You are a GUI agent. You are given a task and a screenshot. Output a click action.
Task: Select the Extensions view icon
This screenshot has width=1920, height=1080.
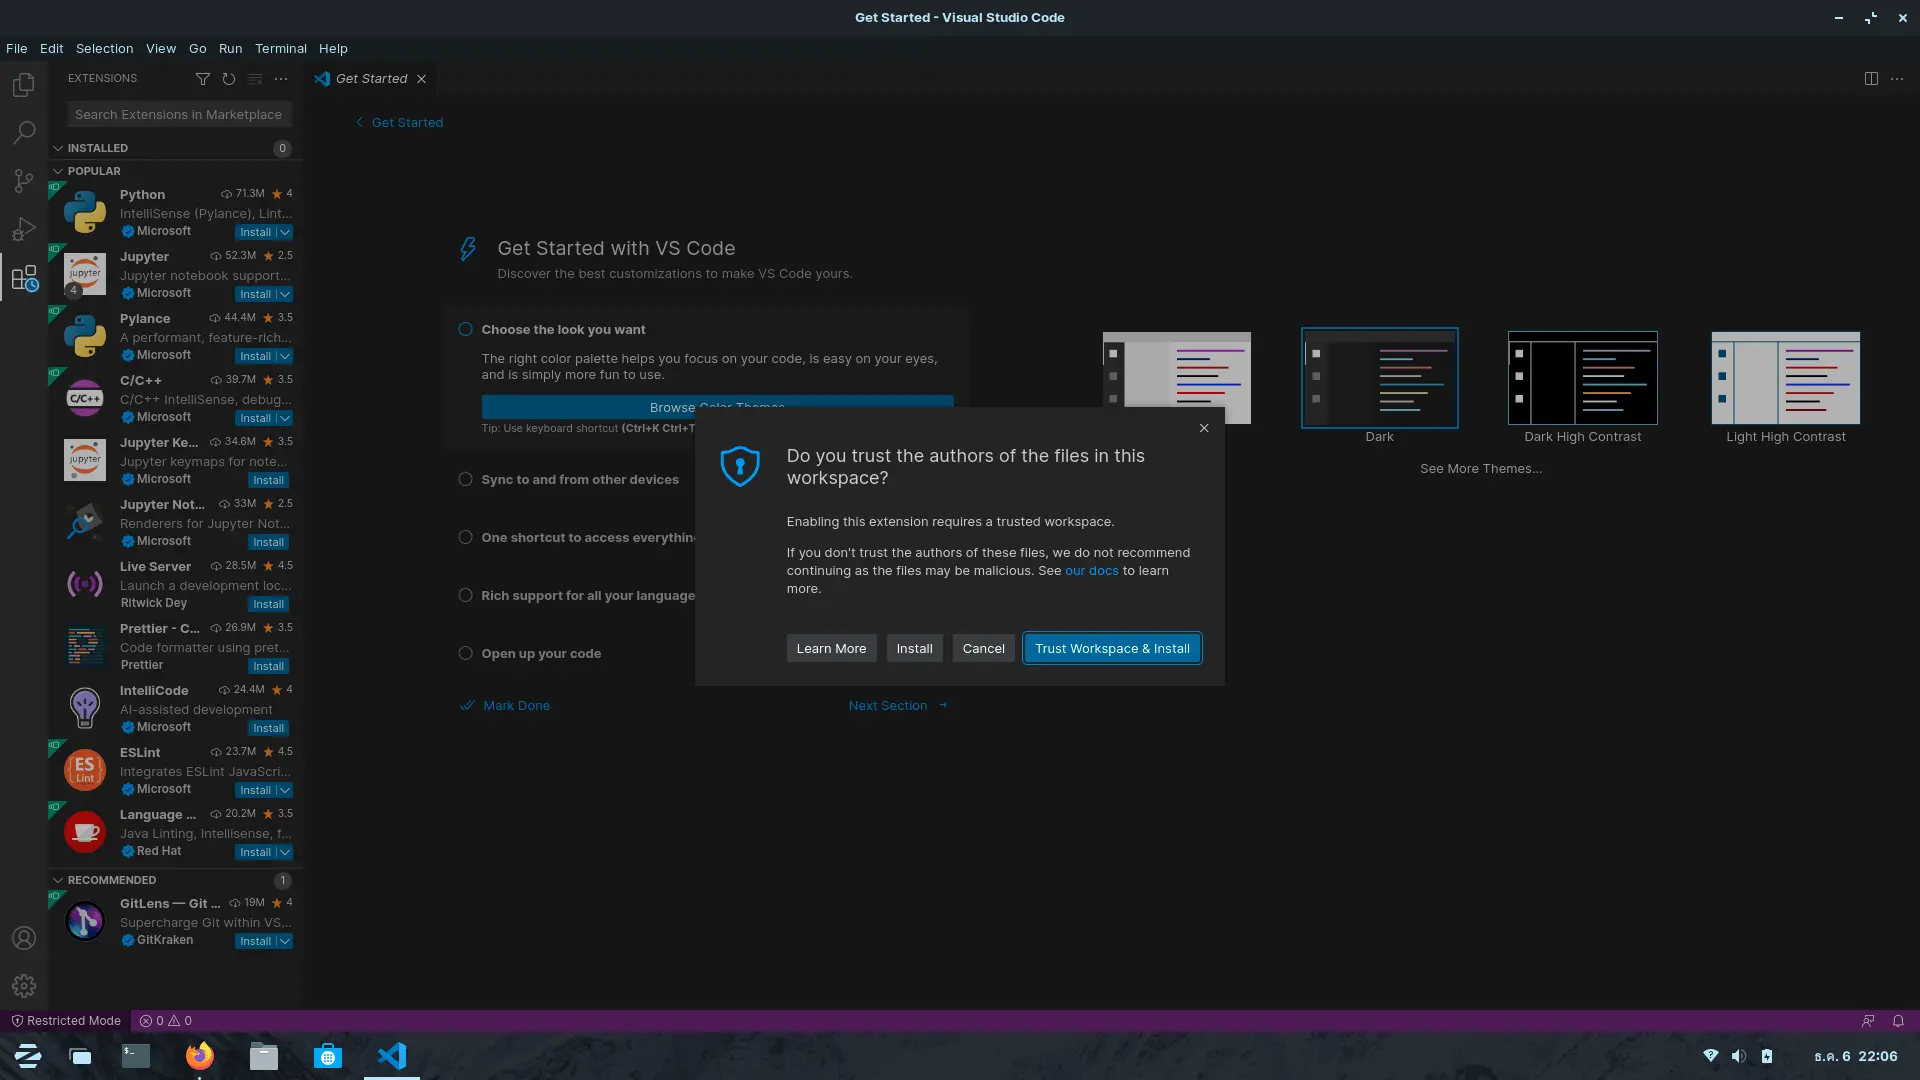point(24,278)
